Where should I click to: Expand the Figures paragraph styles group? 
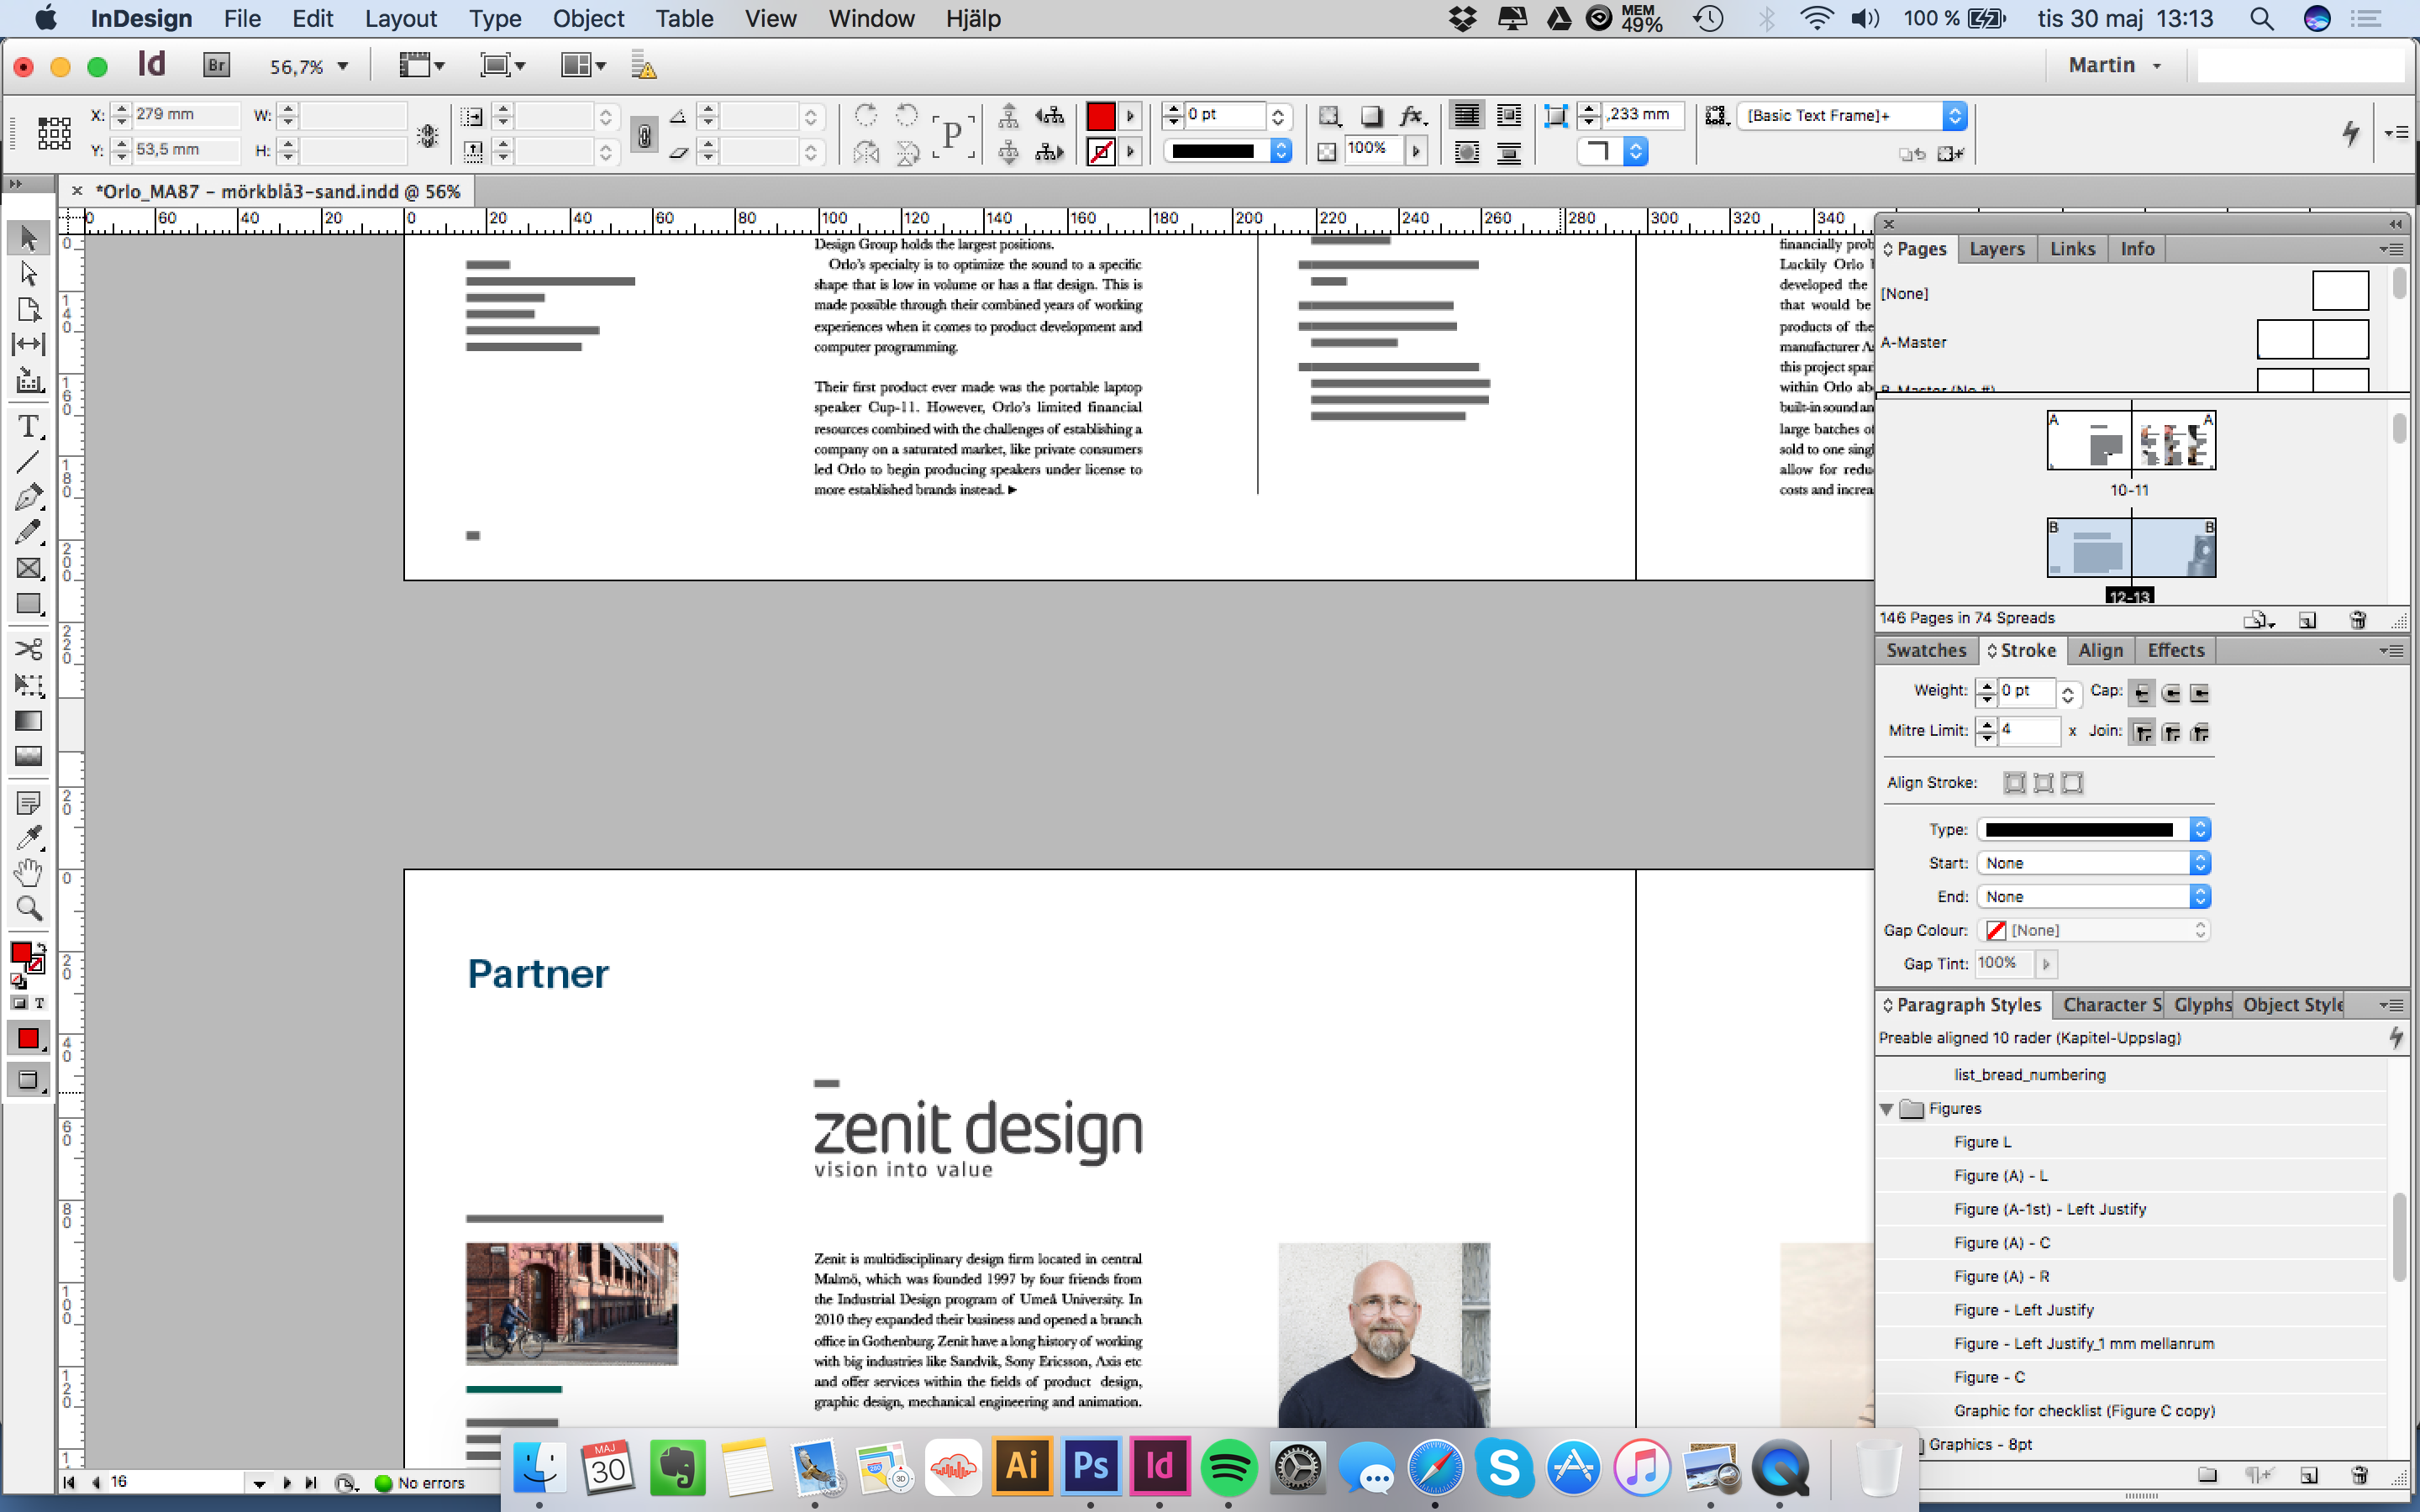[x=1889, y=1108]
